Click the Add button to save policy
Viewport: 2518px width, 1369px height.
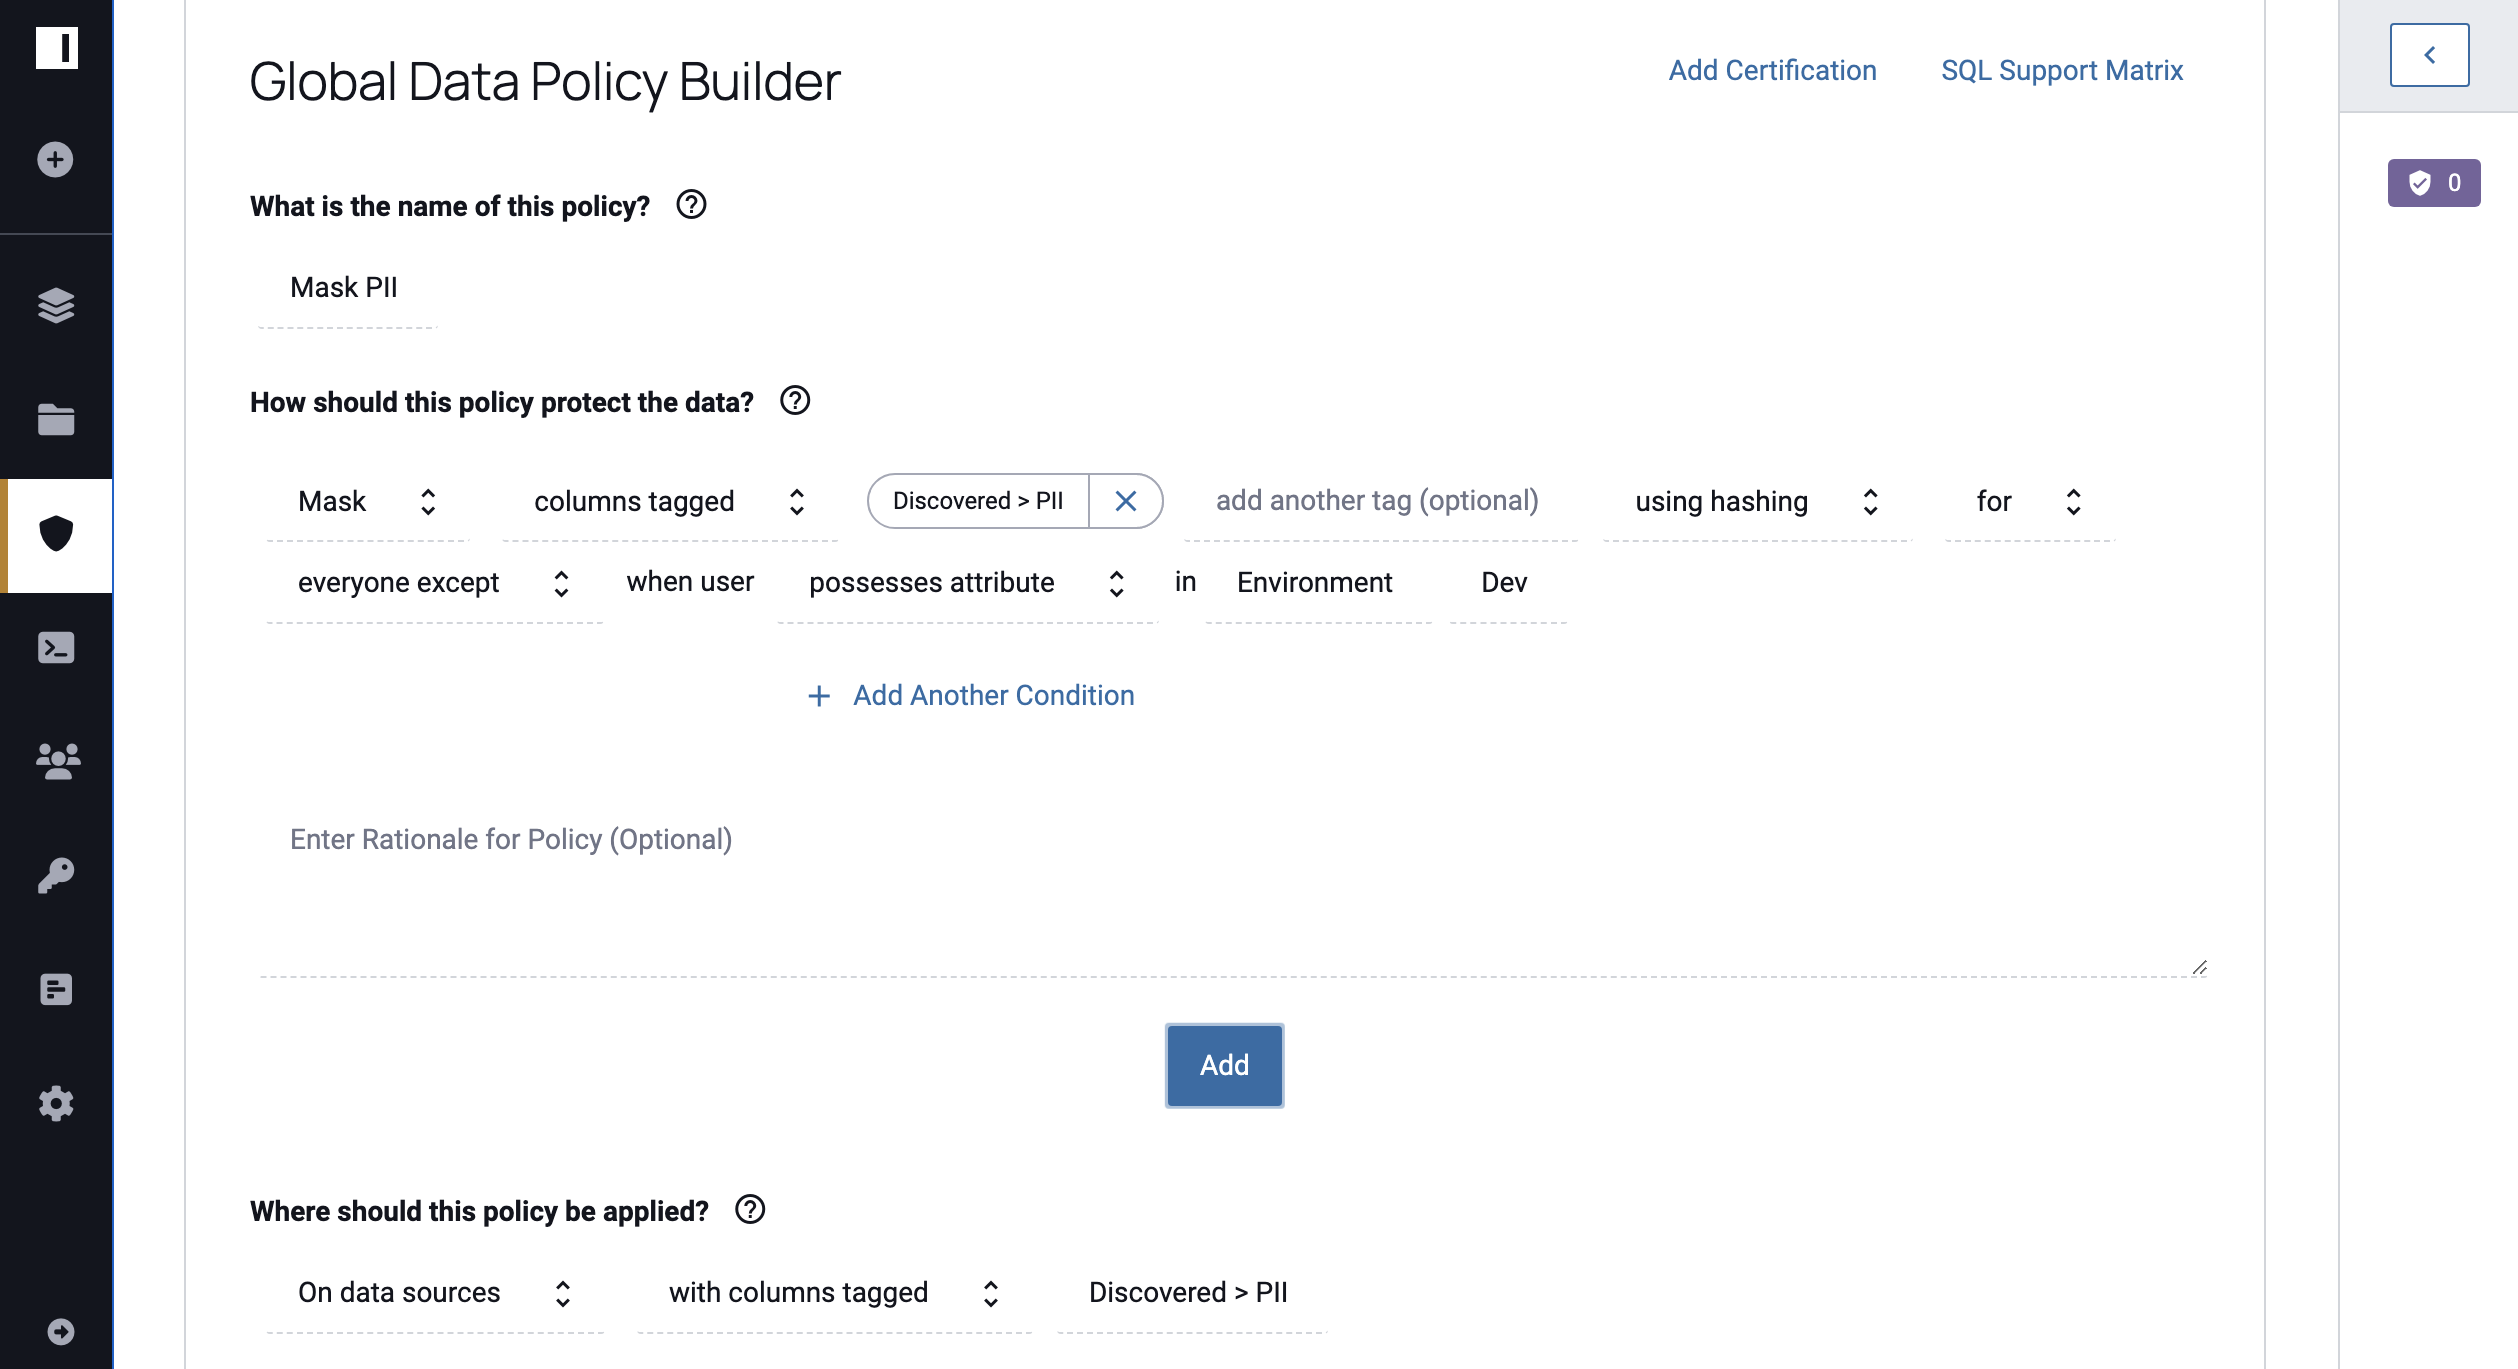pyautogui.click(x=1224, y=1064)
